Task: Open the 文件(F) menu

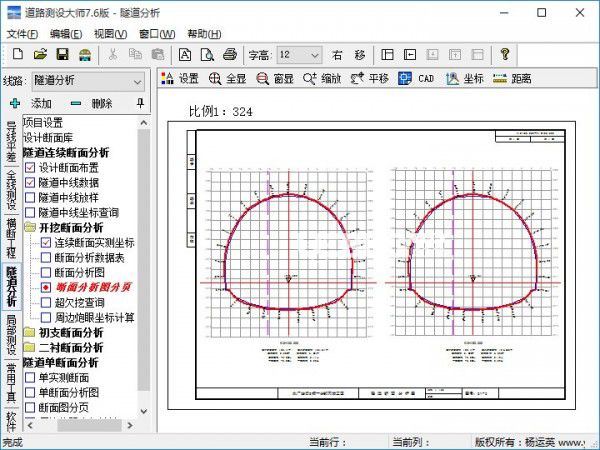Action: coord(22,34)
